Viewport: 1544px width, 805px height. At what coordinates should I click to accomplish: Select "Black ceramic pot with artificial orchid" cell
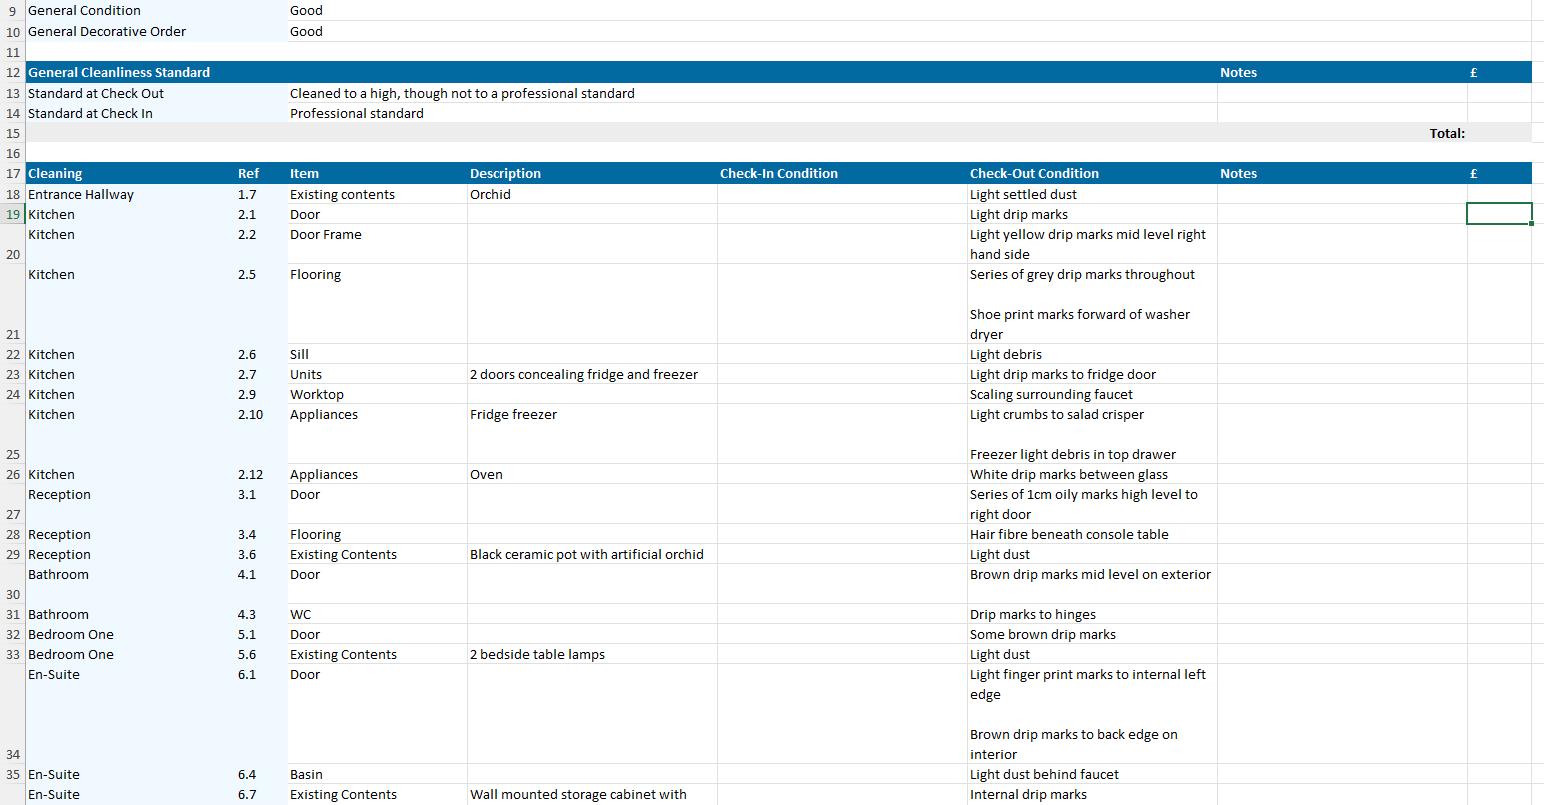[586, 554]
